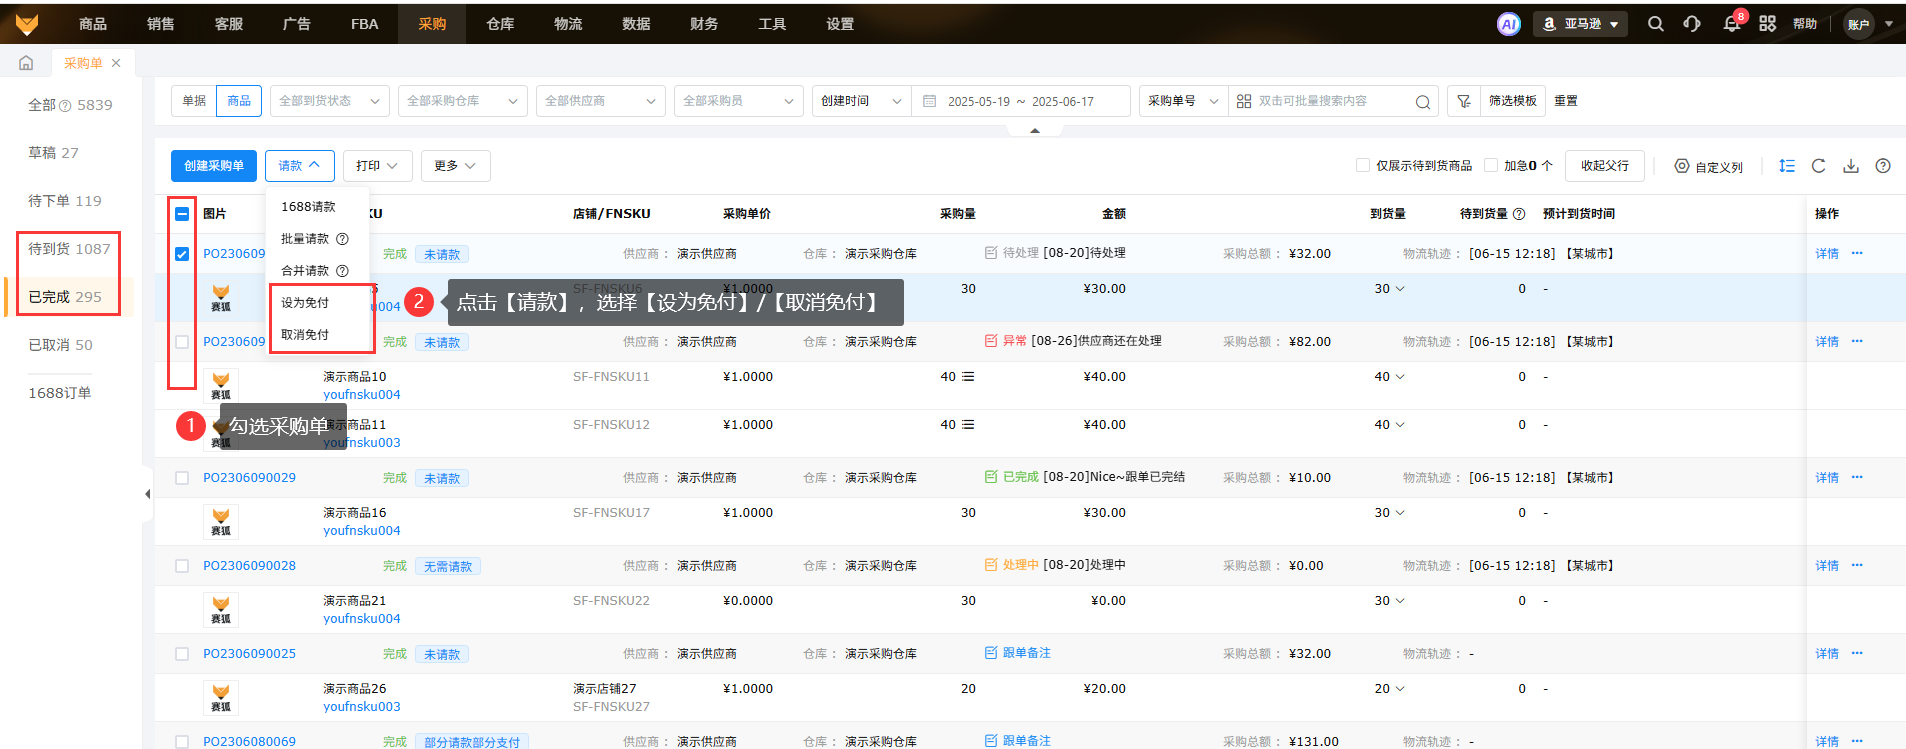Open the 仓库 top navigation menu
This screenshot has width=1906, height=749.
[x=500, y=24]
